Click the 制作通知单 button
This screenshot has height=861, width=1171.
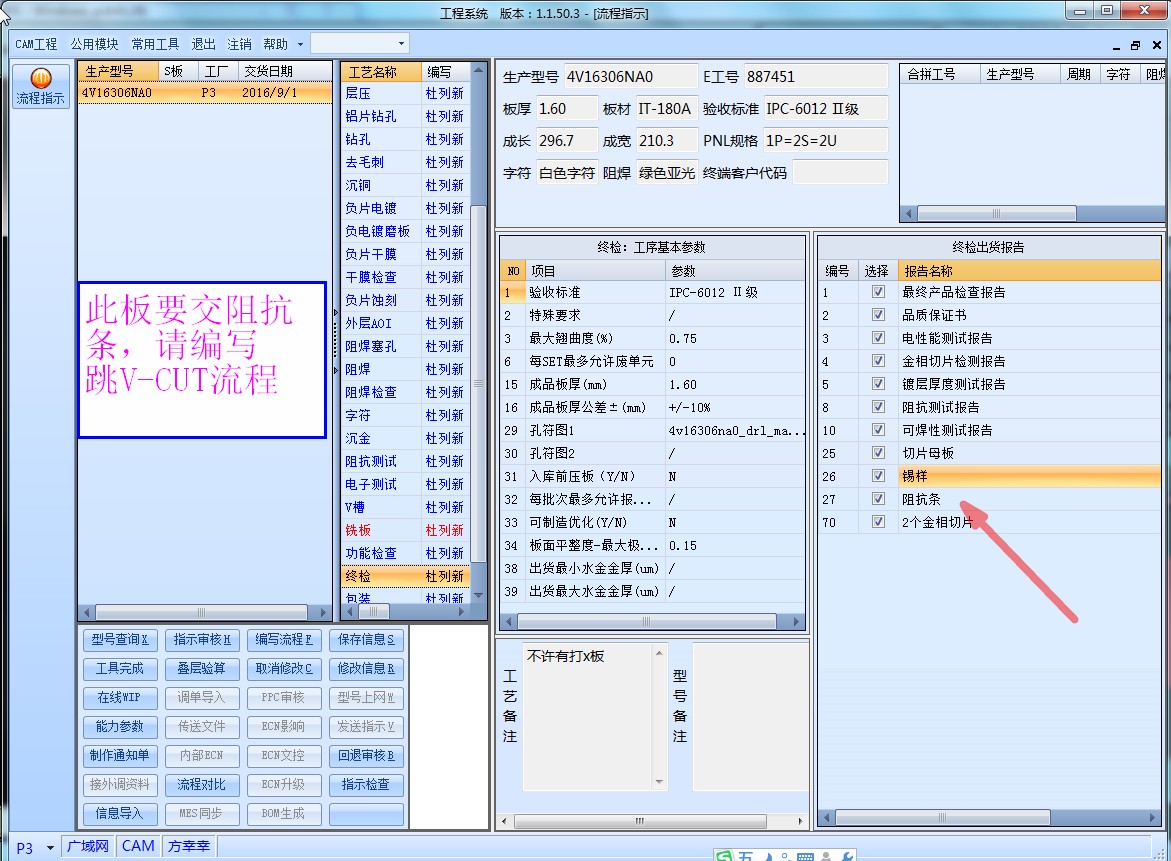(x=119, y=756)
